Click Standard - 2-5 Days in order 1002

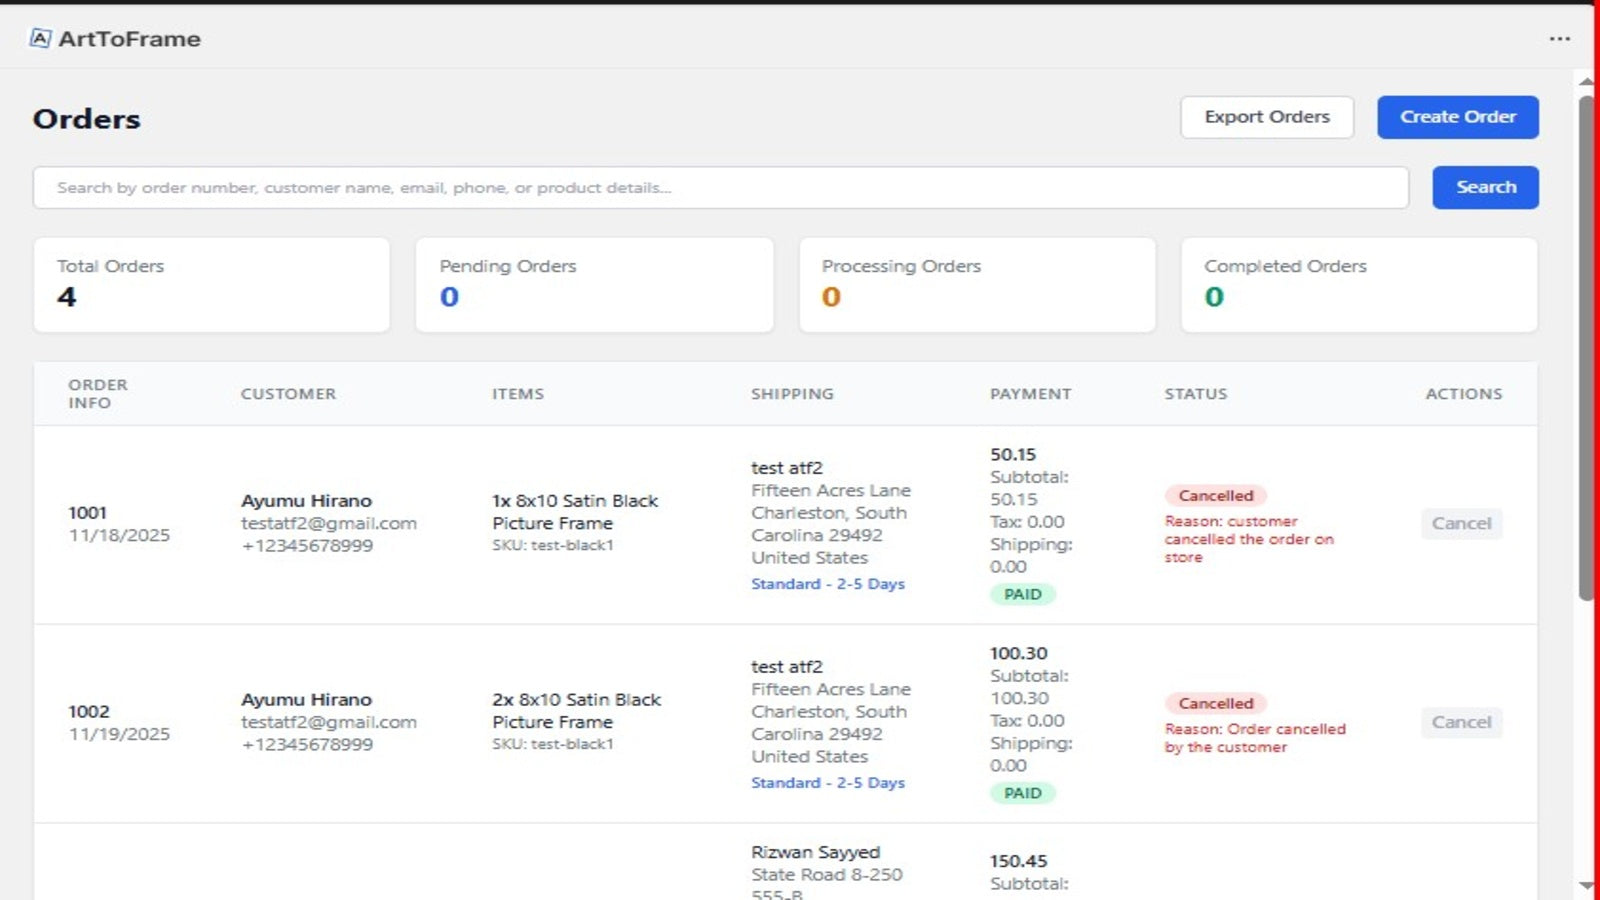tap(828, 783)
